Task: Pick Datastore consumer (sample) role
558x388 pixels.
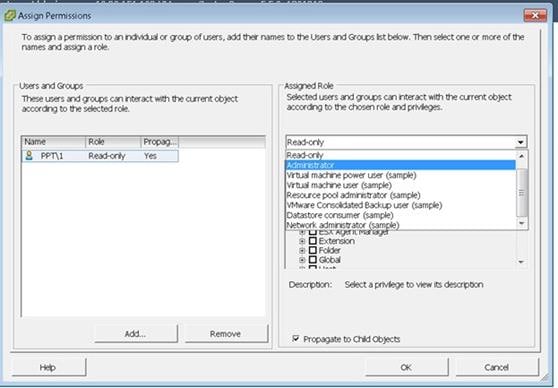Action: (x=400, y=215)
